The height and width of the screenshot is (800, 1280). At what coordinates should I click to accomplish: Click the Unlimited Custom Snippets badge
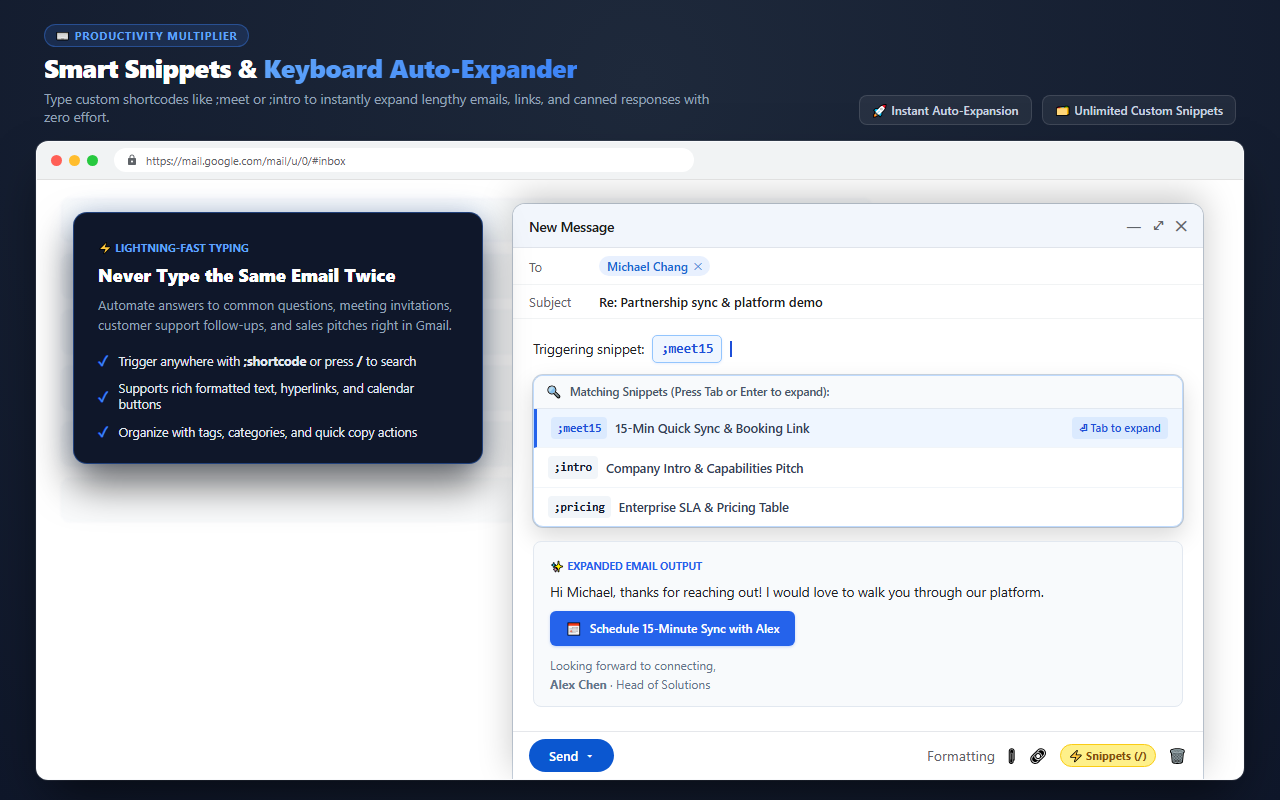pyautogui.click(x=1139, y=110)
